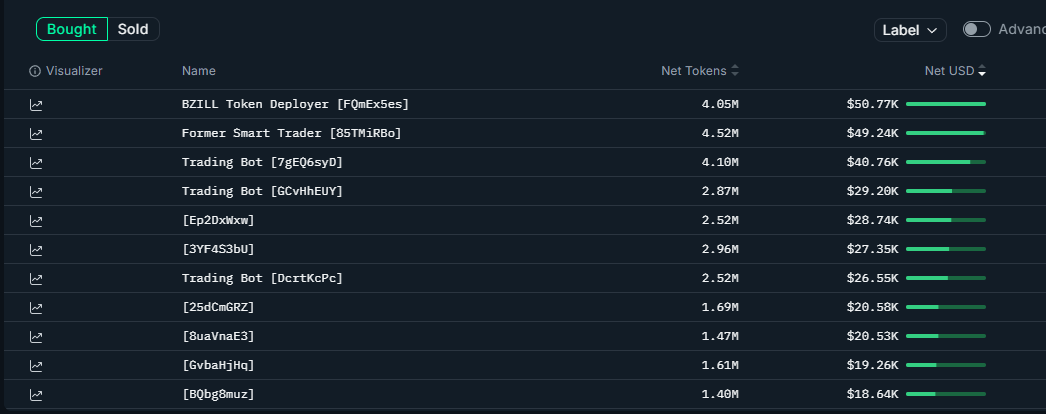Open visualizer chart for BQbg8muz row
This screenshot has width=1046, height=414.
[x=36, y=395]
